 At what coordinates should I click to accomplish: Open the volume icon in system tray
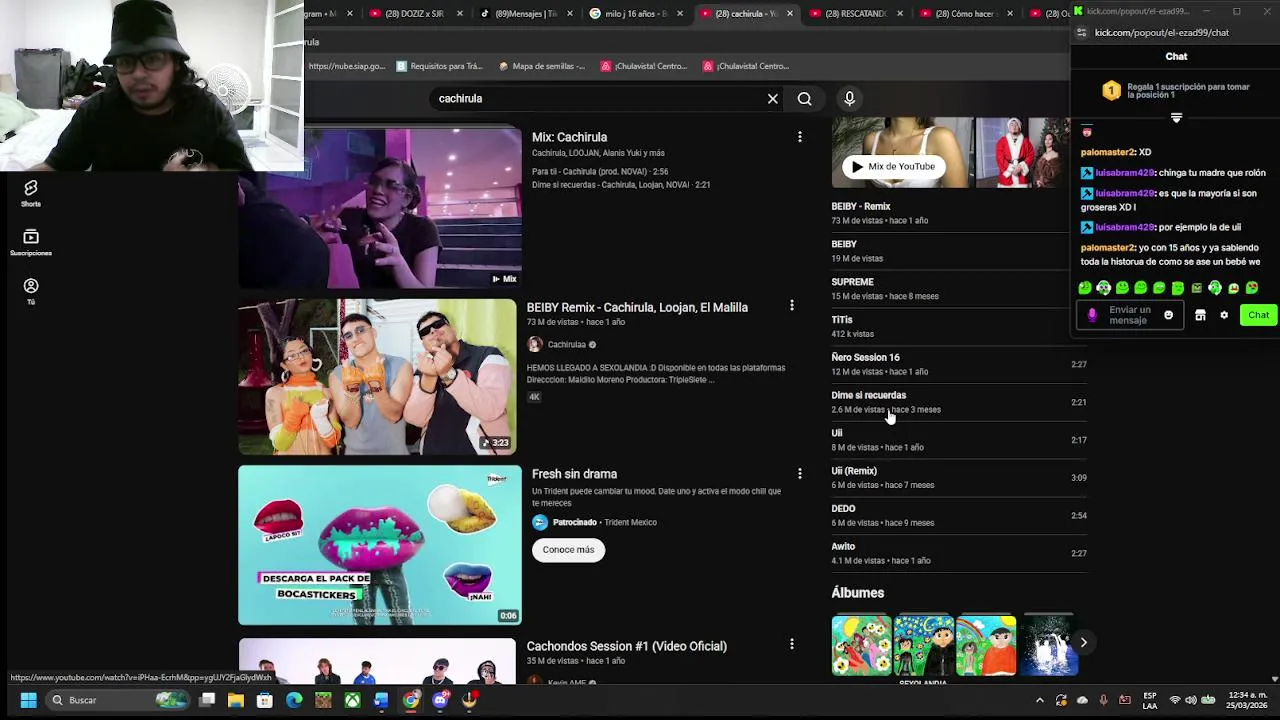click(1192, 700)
